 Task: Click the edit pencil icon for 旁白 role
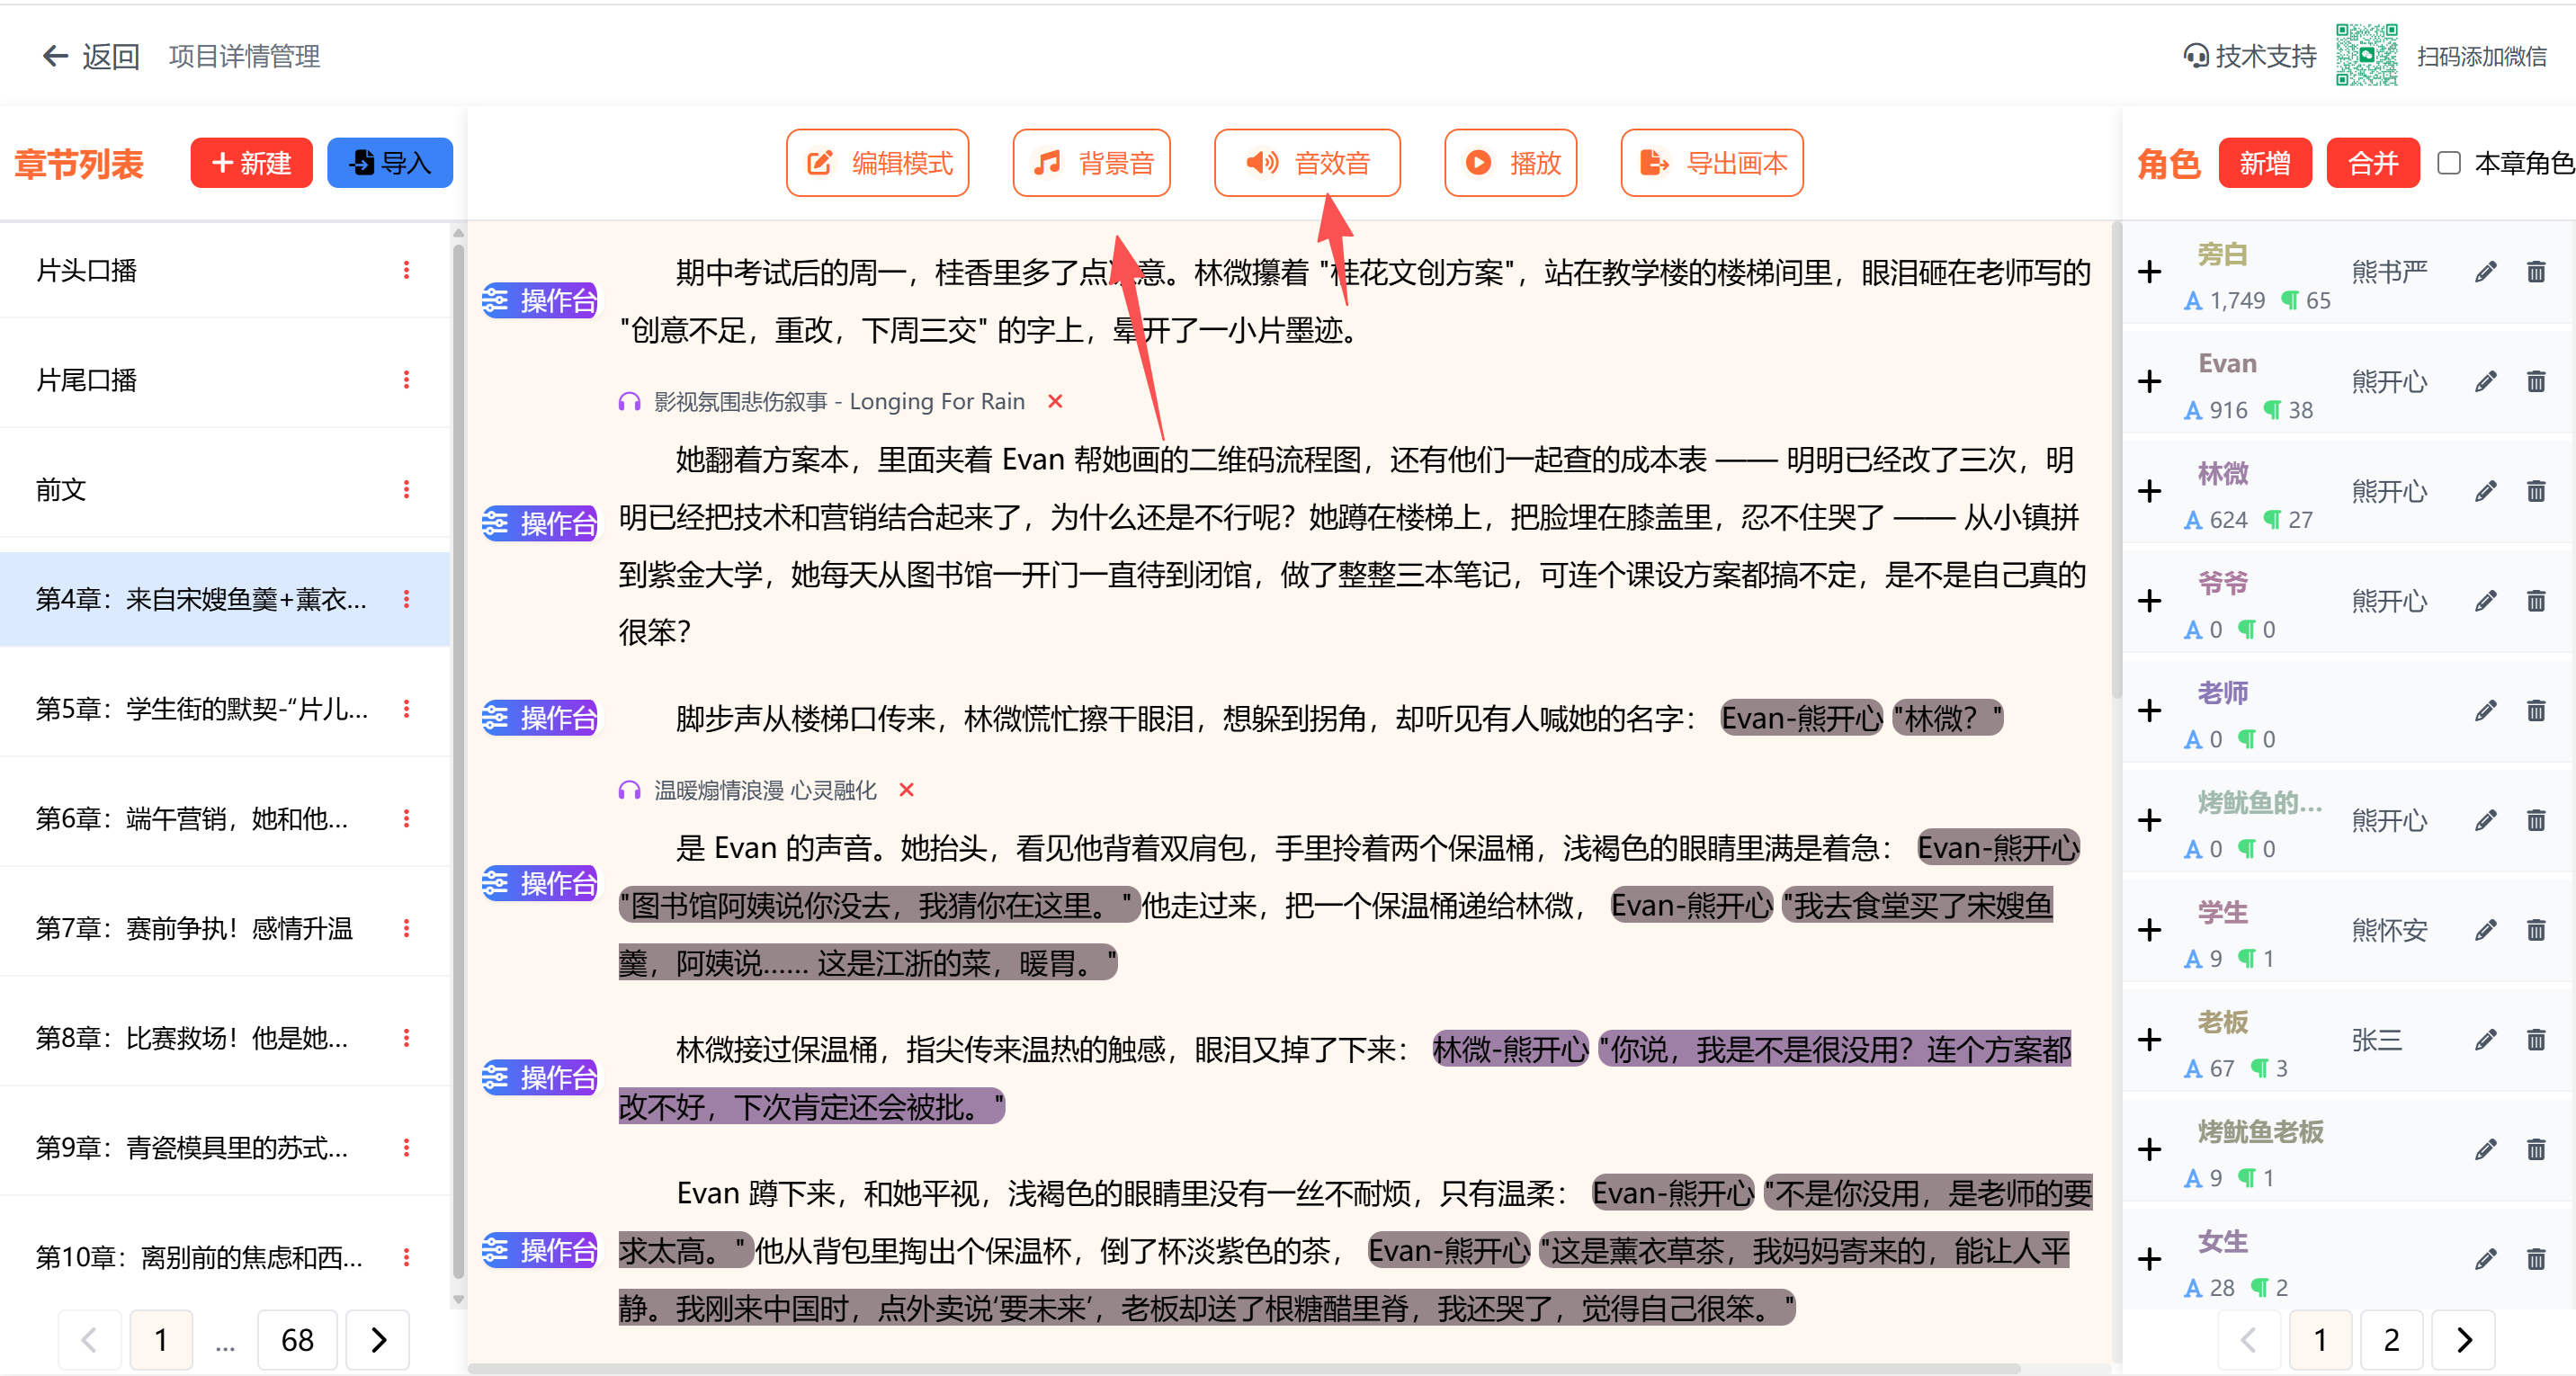(x=2485, y=272)
